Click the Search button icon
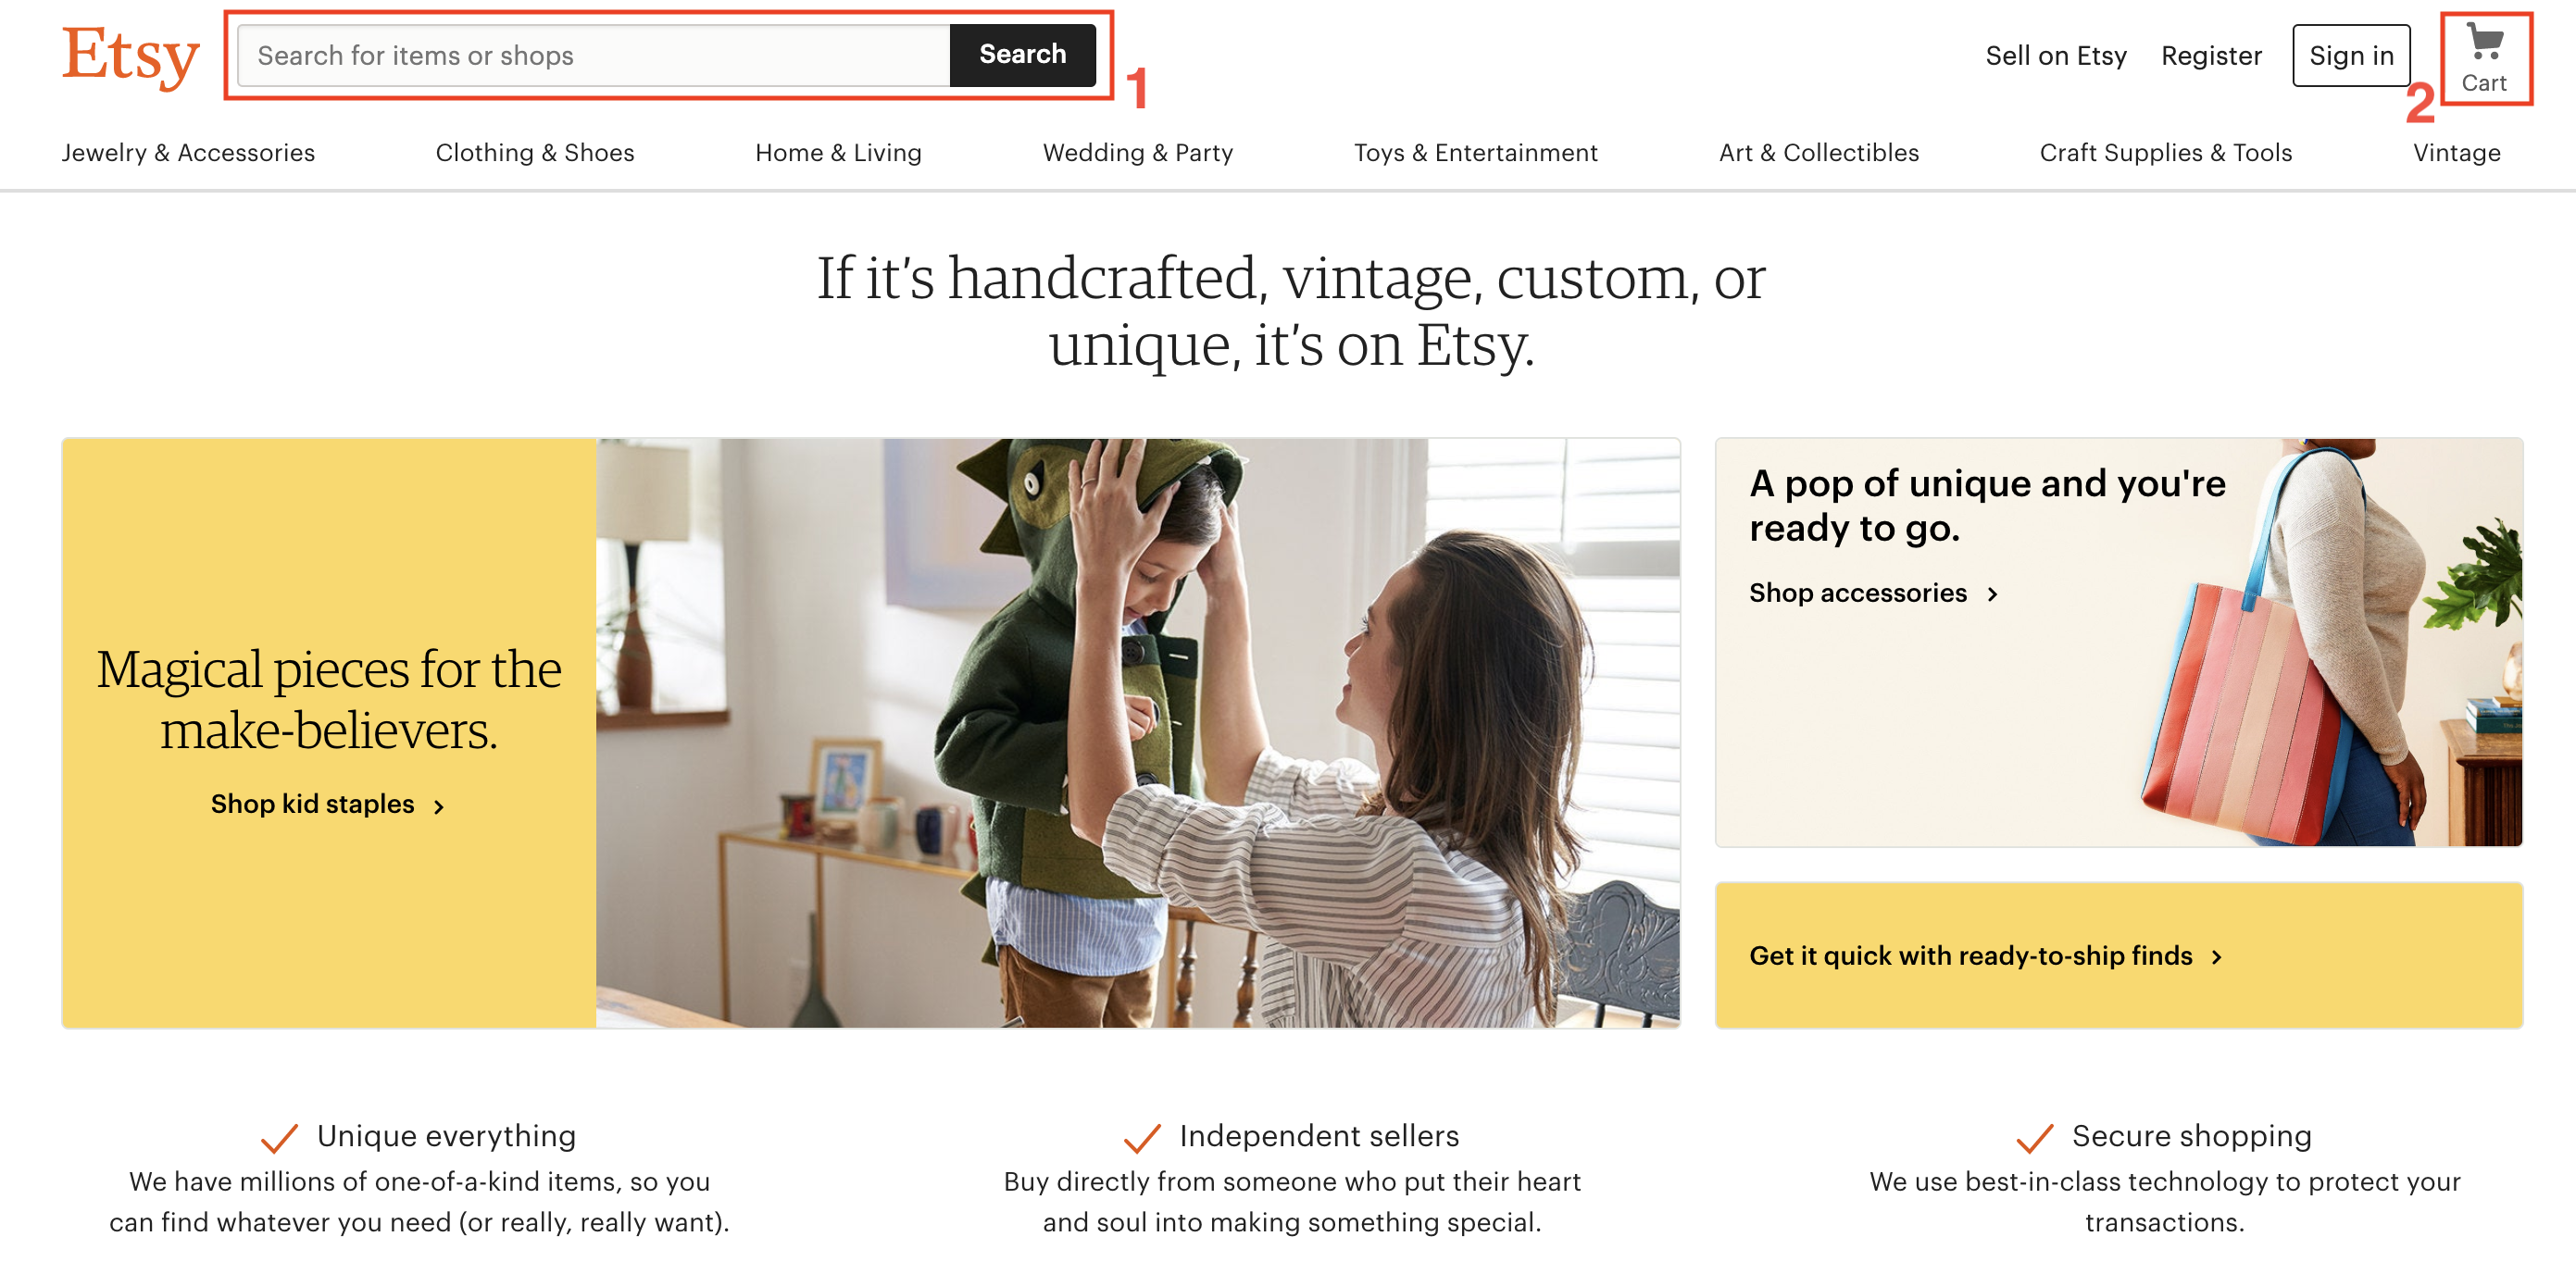Screen dimensions: 2576x1274 pos(1022,55)
